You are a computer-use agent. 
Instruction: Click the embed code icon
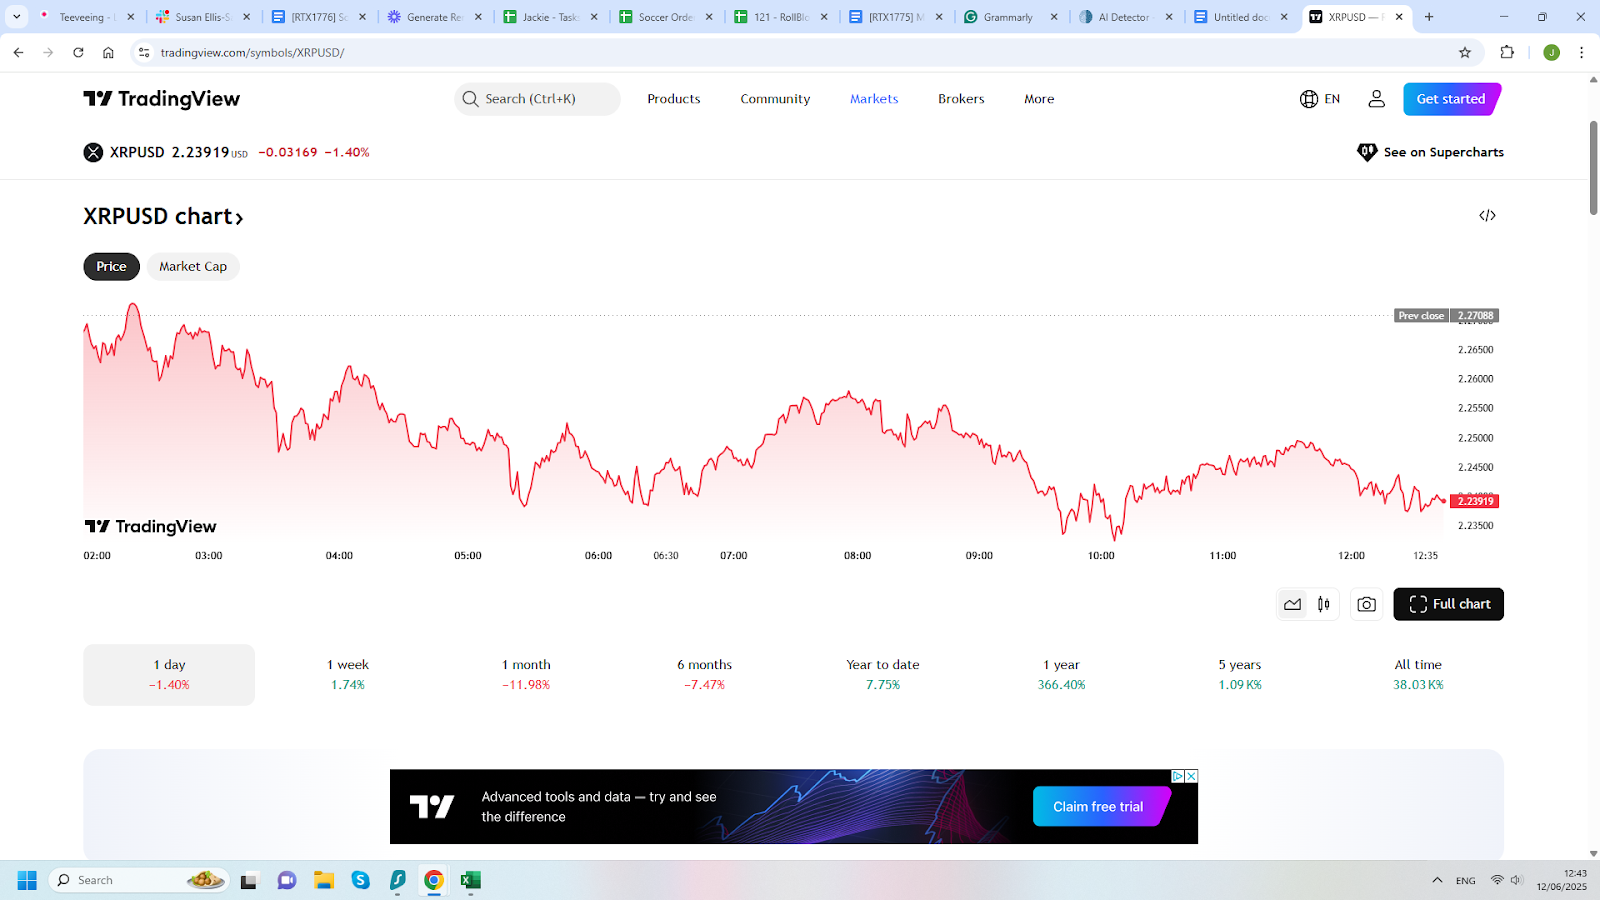tap(1487, 216)
